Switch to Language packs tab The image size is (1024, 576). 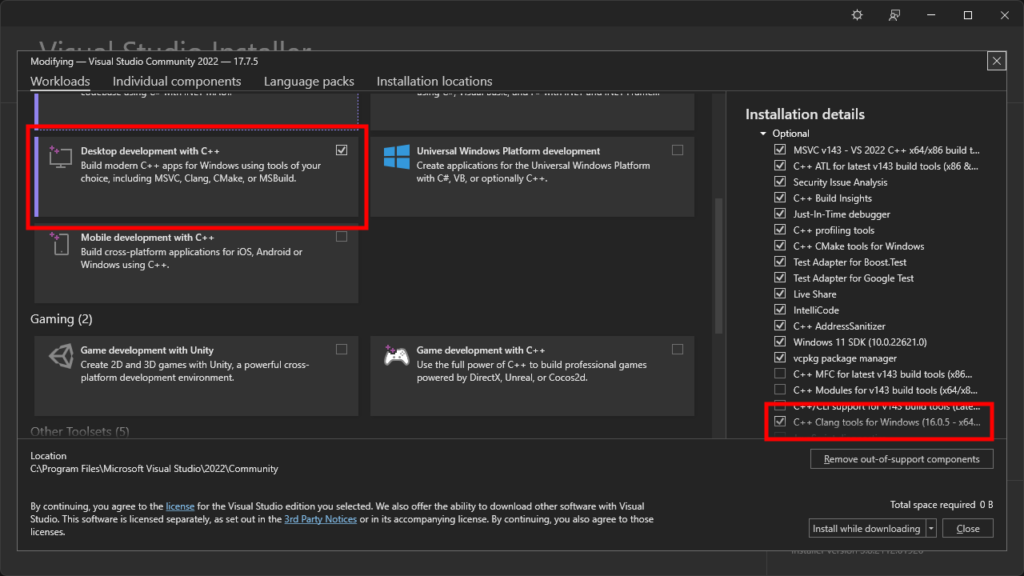pos(309,81)
